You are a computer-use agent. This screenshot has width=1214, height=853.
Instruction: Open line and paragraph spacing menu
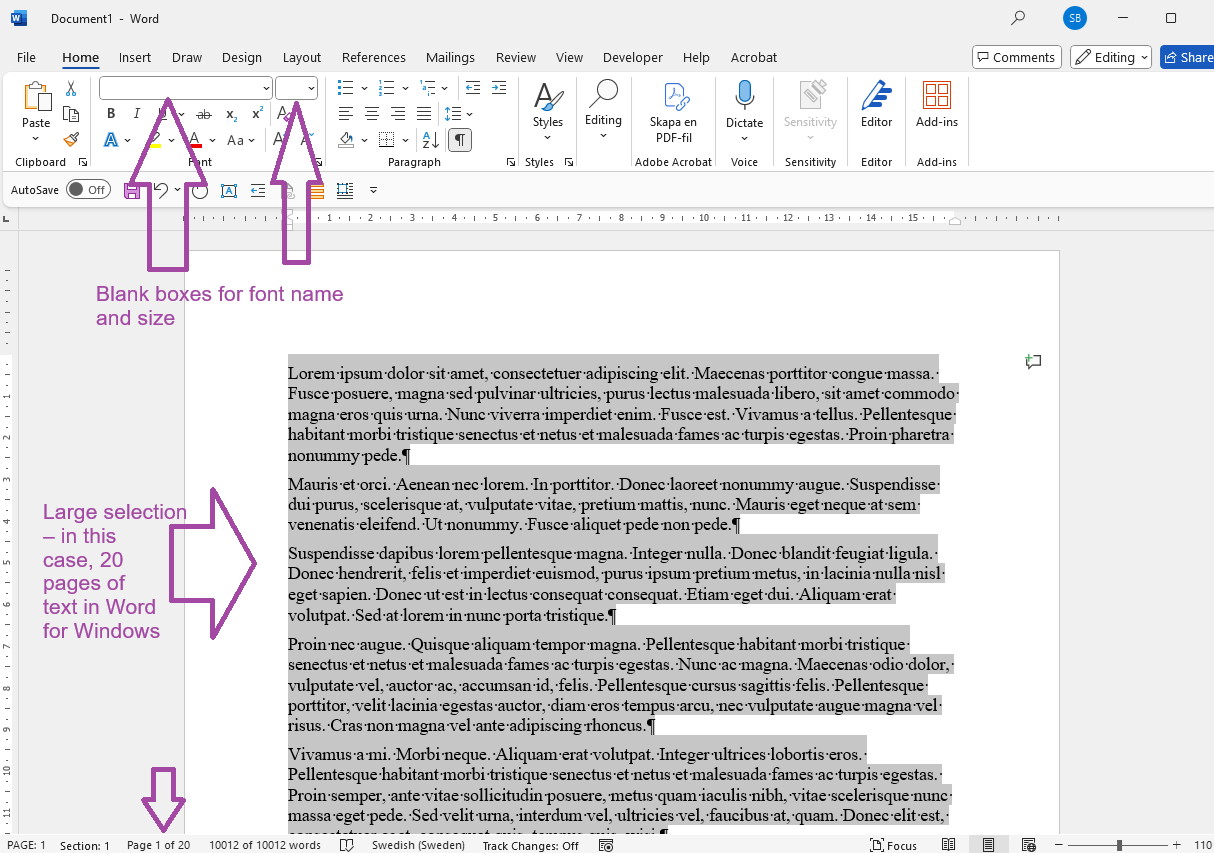(x=458, y=114)
